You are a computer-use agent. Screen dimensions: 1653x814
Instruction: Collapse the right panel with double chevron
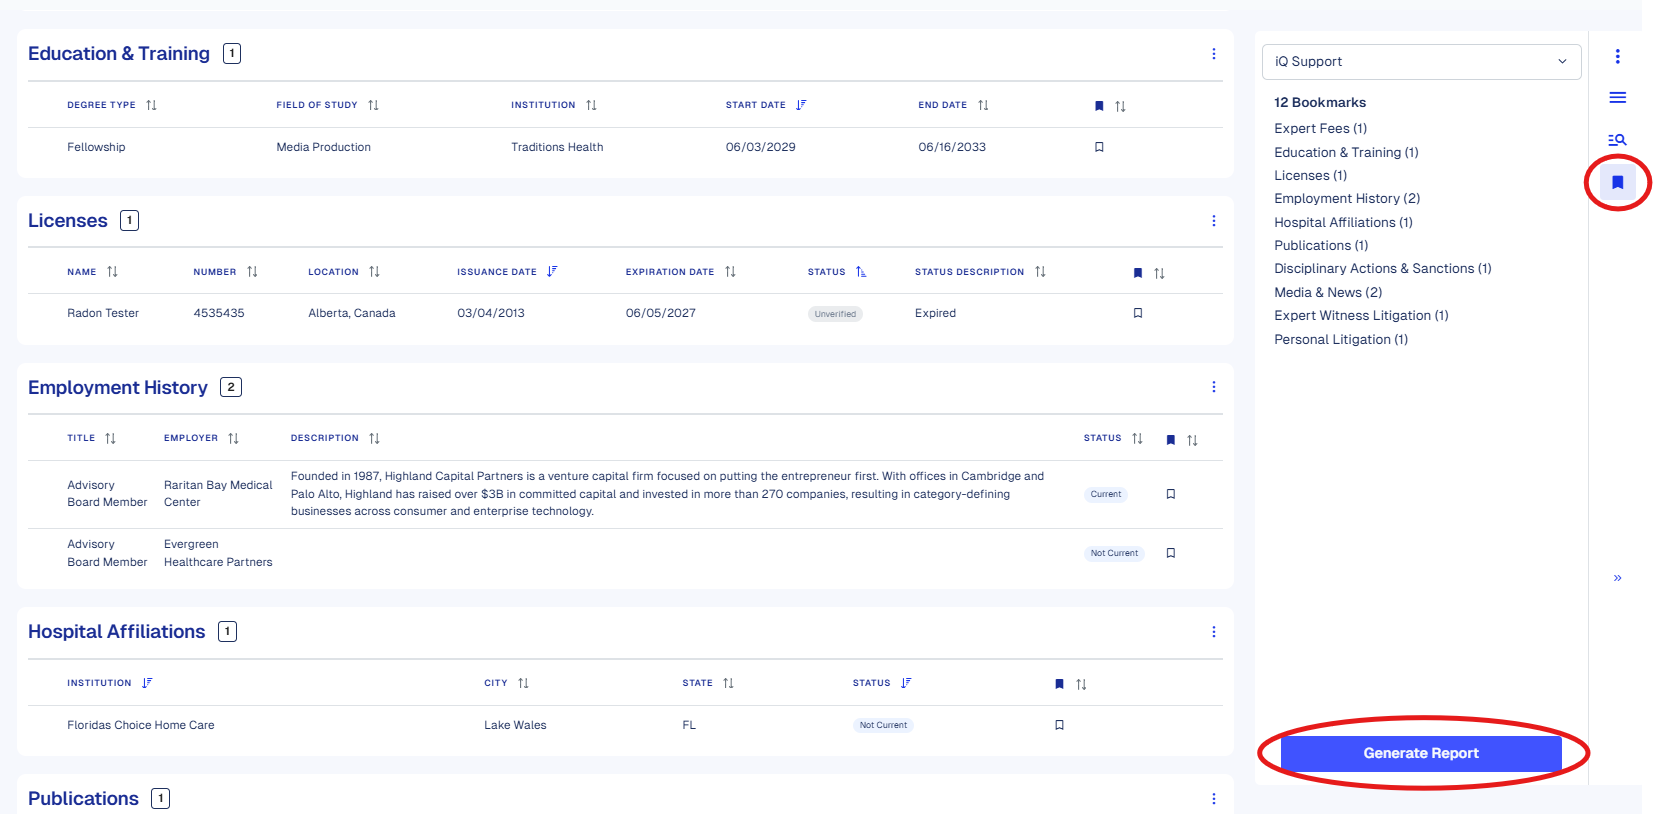pos(1617,578)
